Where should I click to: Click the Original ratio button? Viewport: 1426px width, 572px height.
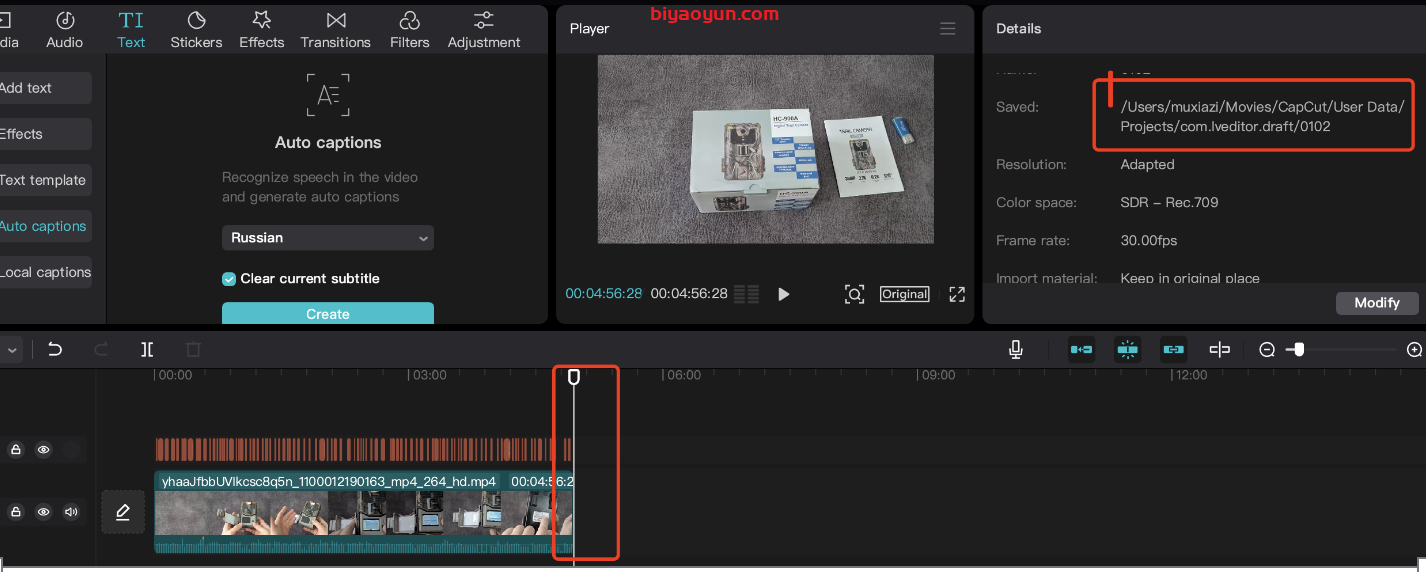pos(905,294)
